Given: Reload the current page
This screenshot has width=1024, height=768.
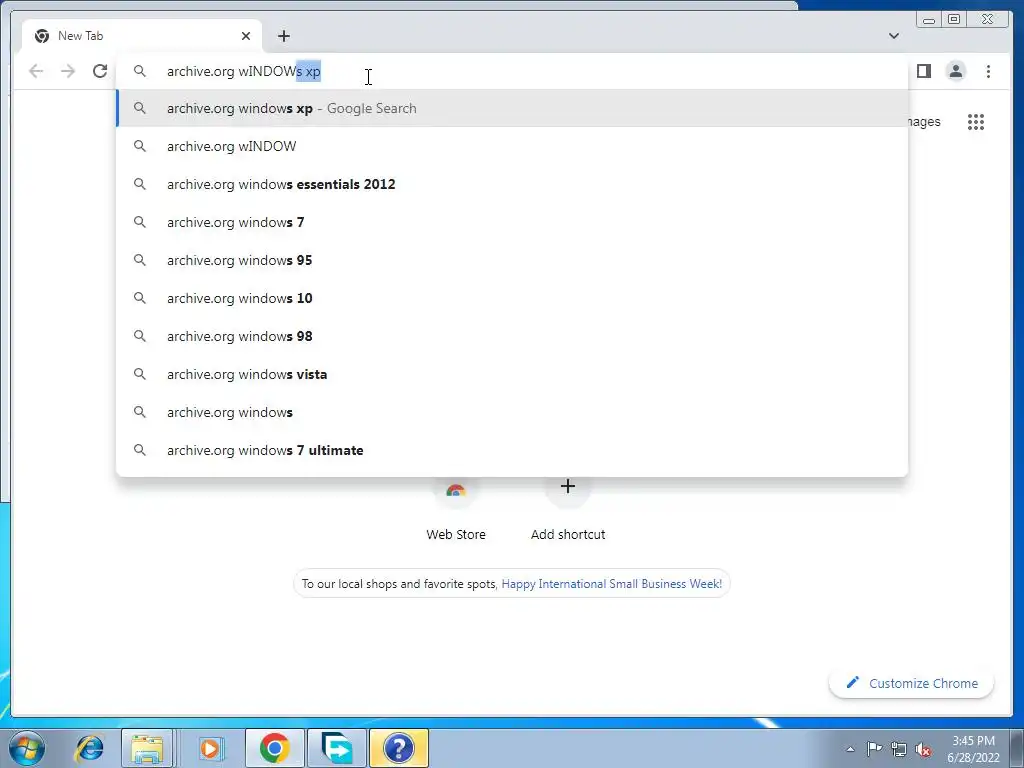Looking at the screenshot, I should click(x=100, y=71).
